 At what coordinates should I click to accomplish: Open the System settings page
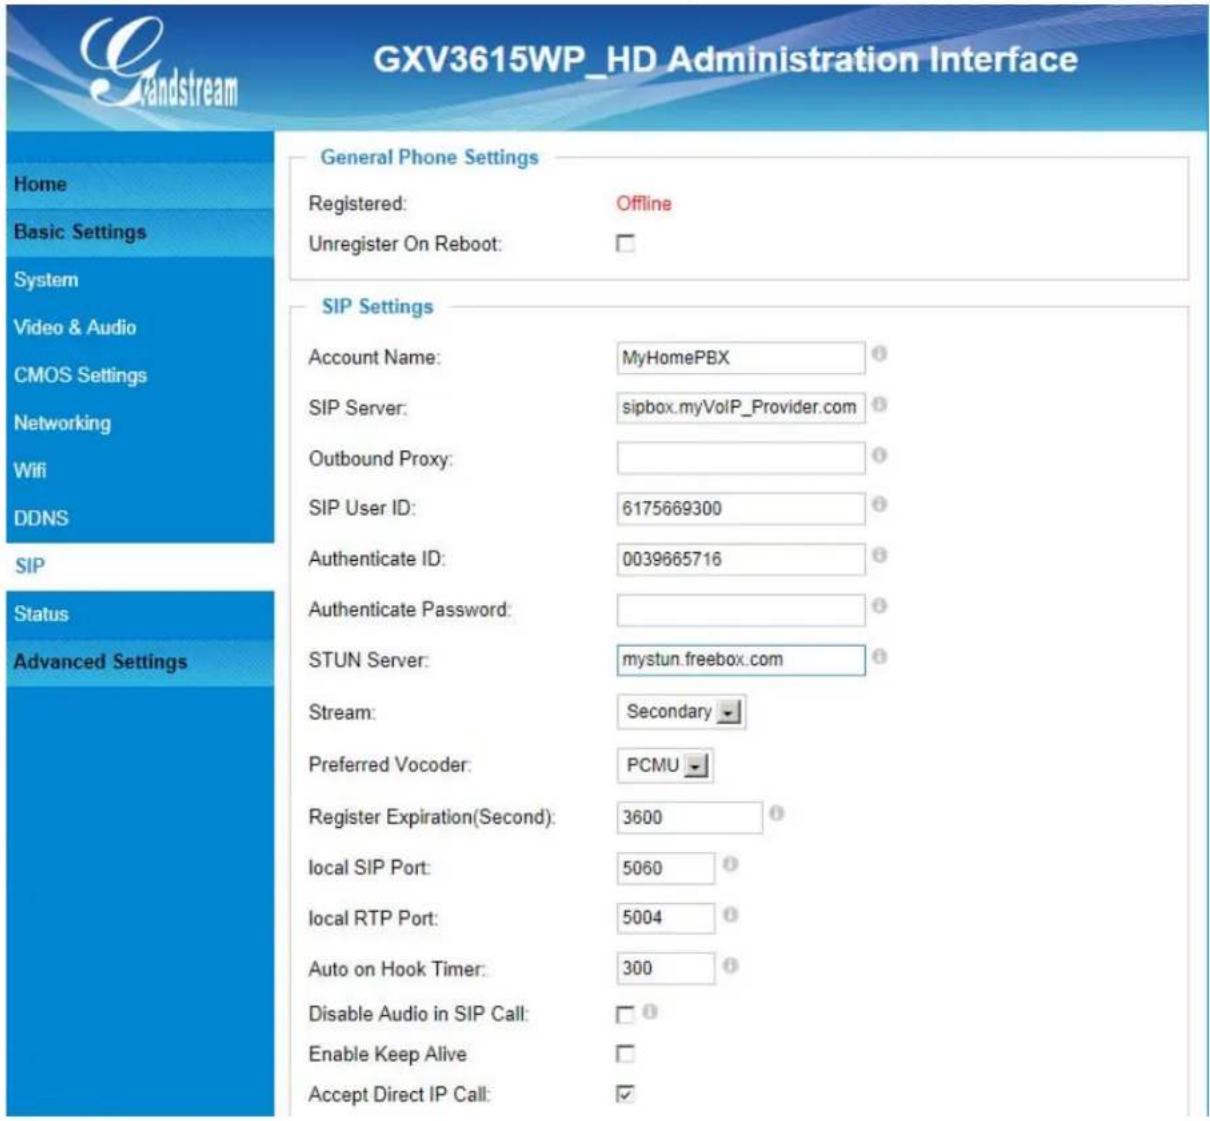click(140, 280)
